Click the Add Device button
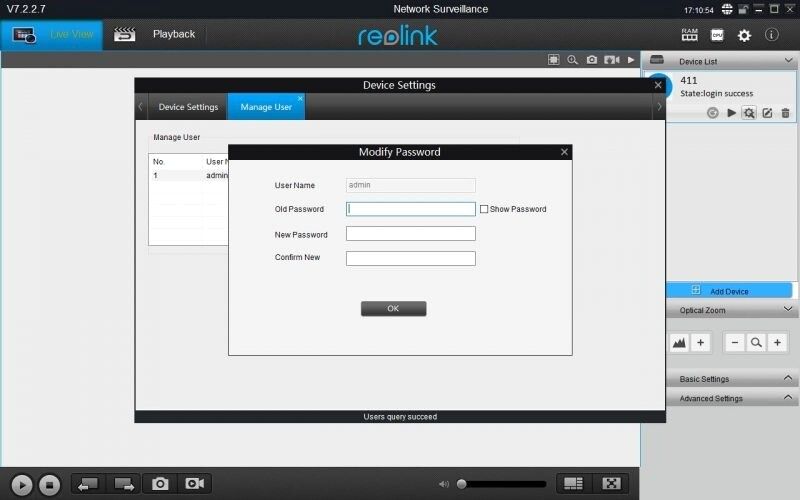 pyautogui.click(x=729, y=291)
